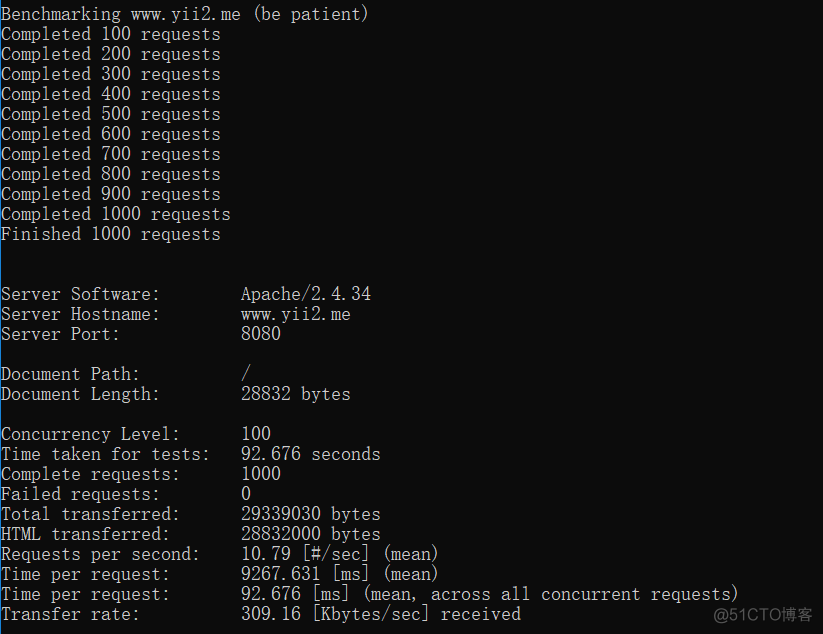823x634 pixels.
Task: Click the Failed requests value 0
Action: (246, 494)
